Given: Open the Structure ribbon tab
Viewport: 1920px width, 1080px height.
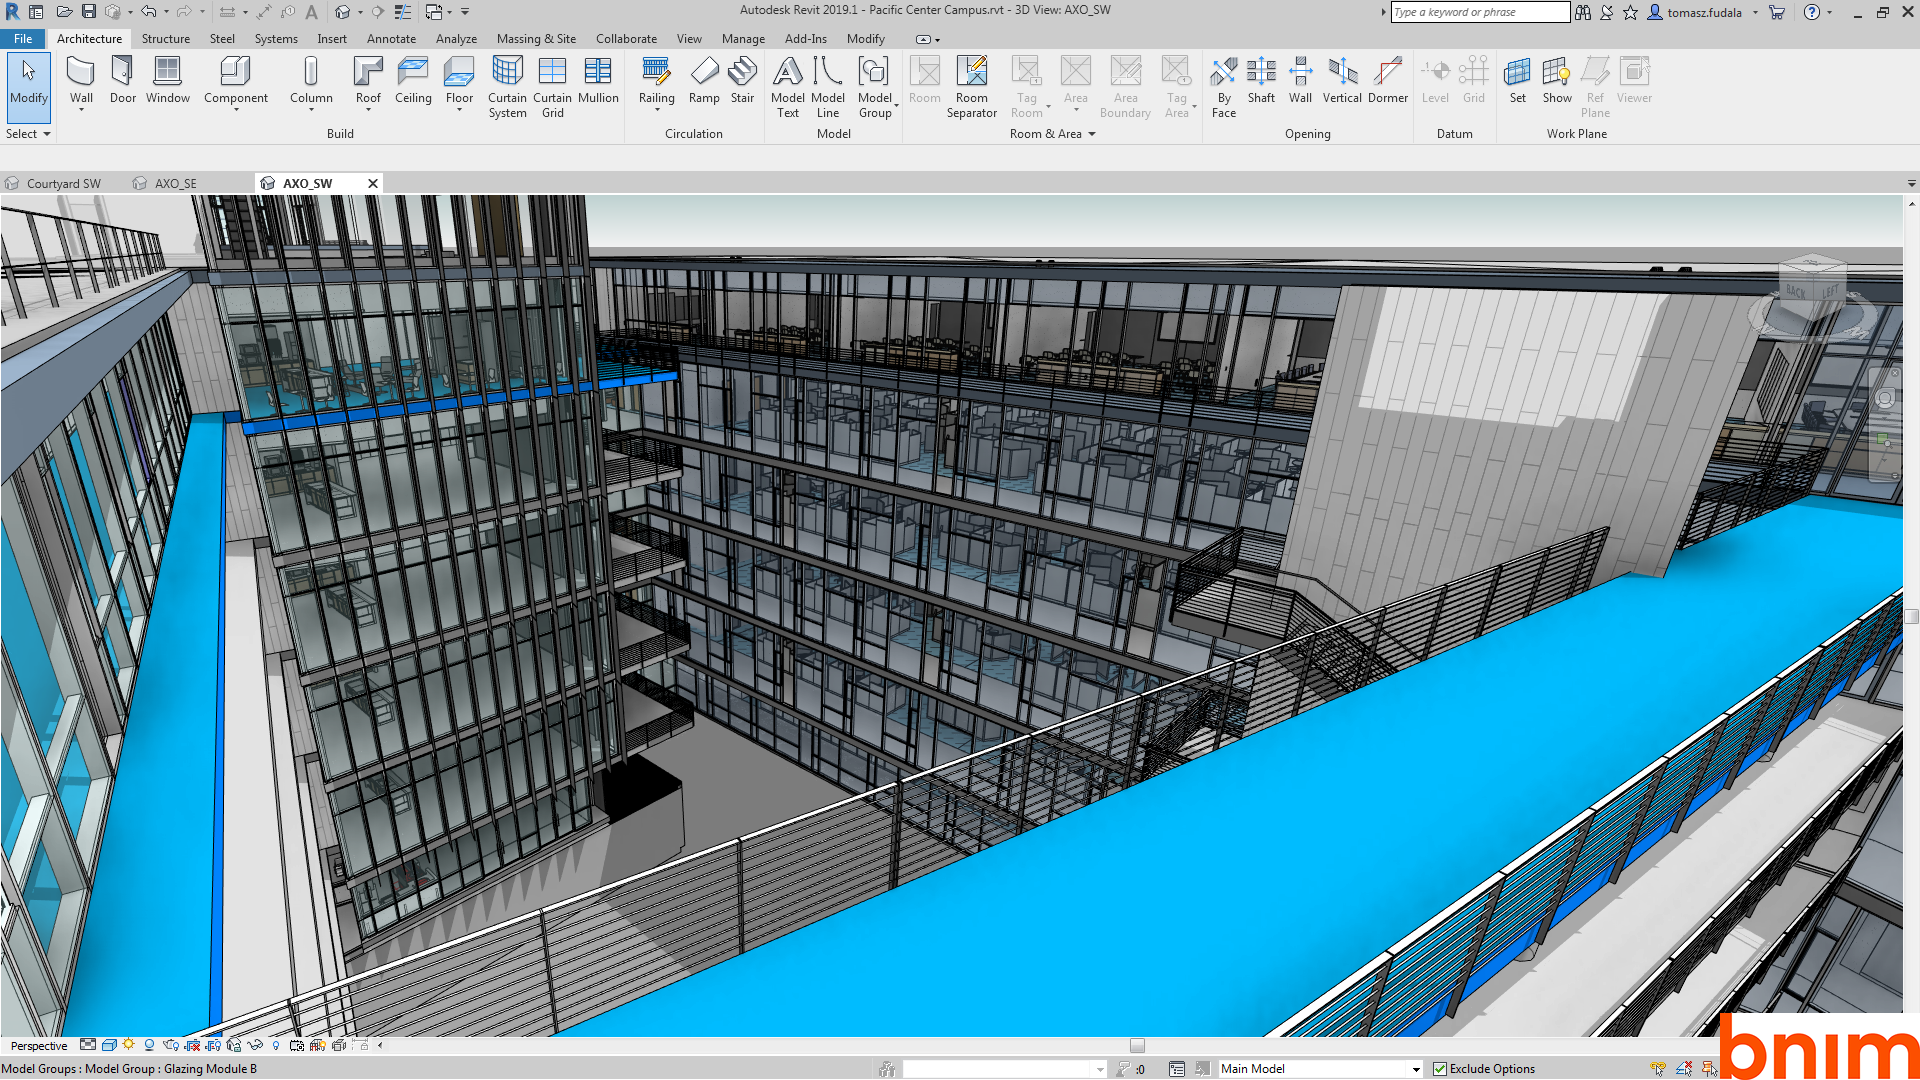Looking at the screenshot, I should 165,39.
